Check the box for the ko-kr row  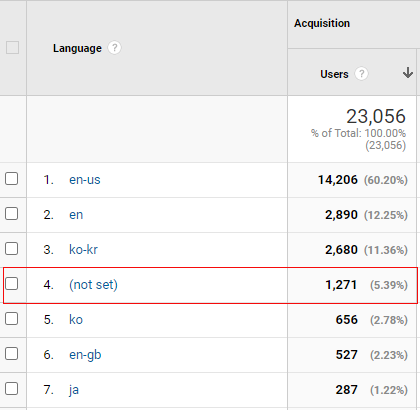click(x=12, y=249)
